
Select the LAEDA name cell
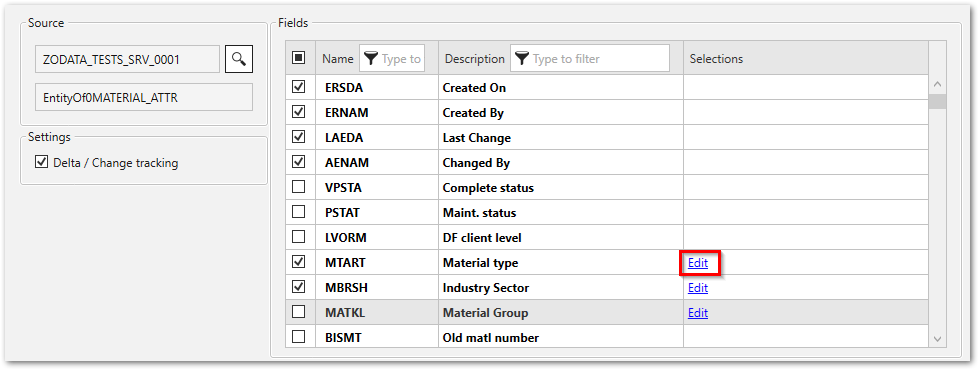point(376,138)
